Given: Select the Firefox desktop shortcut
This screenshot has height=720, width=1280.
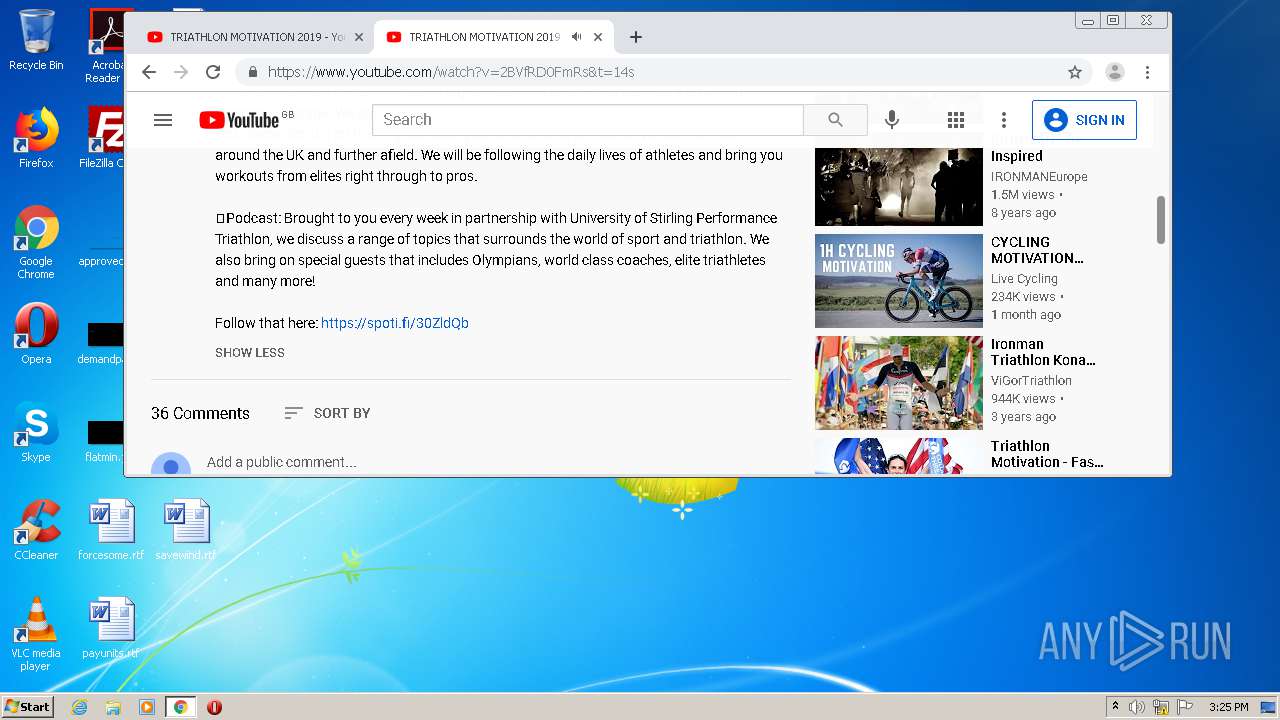Looking at the screenshot, I should point(36,138).
